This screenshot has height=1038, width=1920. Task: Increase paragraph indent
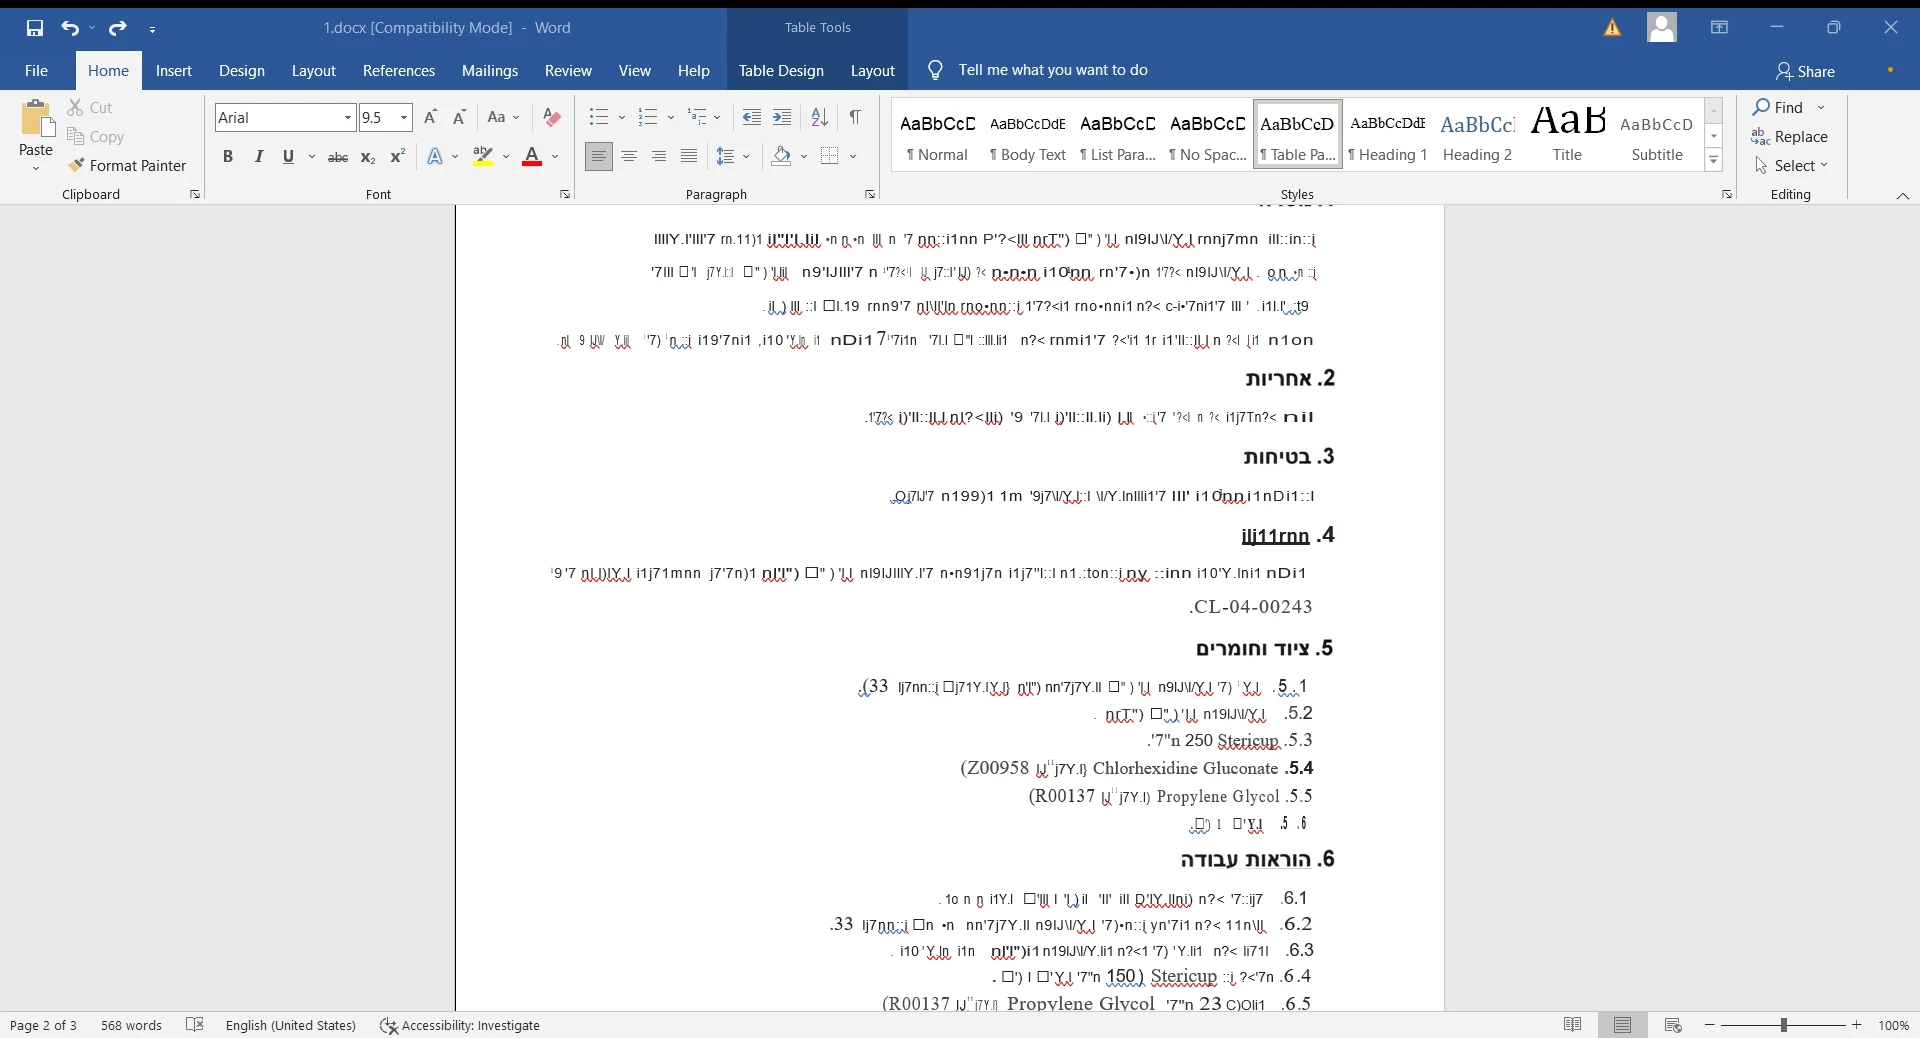(783, 118)
